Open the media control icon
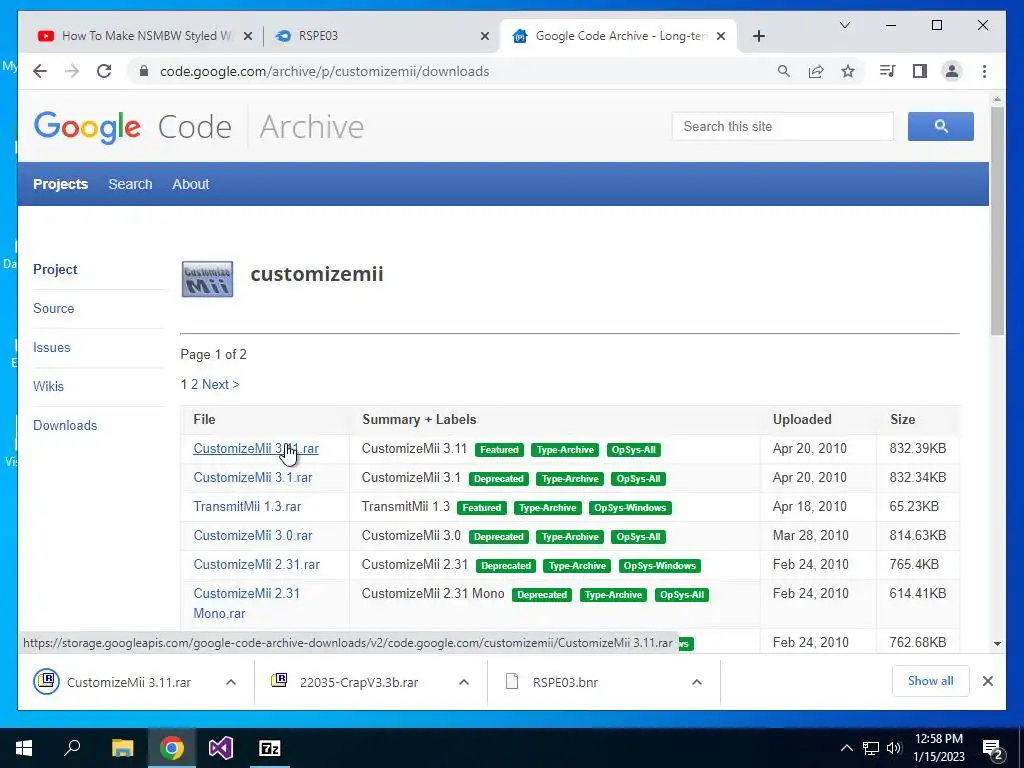Image resolution: width=1024 pixels, height=768 pixels. 888,71
